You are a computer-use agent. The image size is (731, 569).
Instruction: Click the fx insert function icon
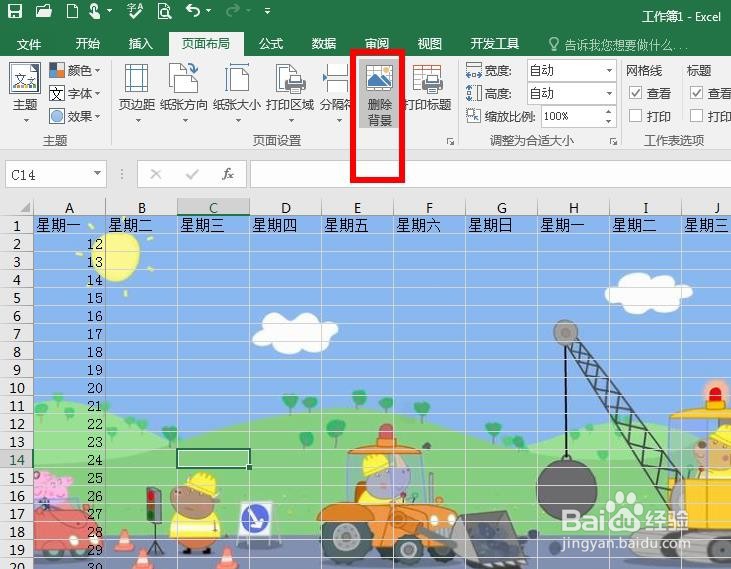point(228,174)
